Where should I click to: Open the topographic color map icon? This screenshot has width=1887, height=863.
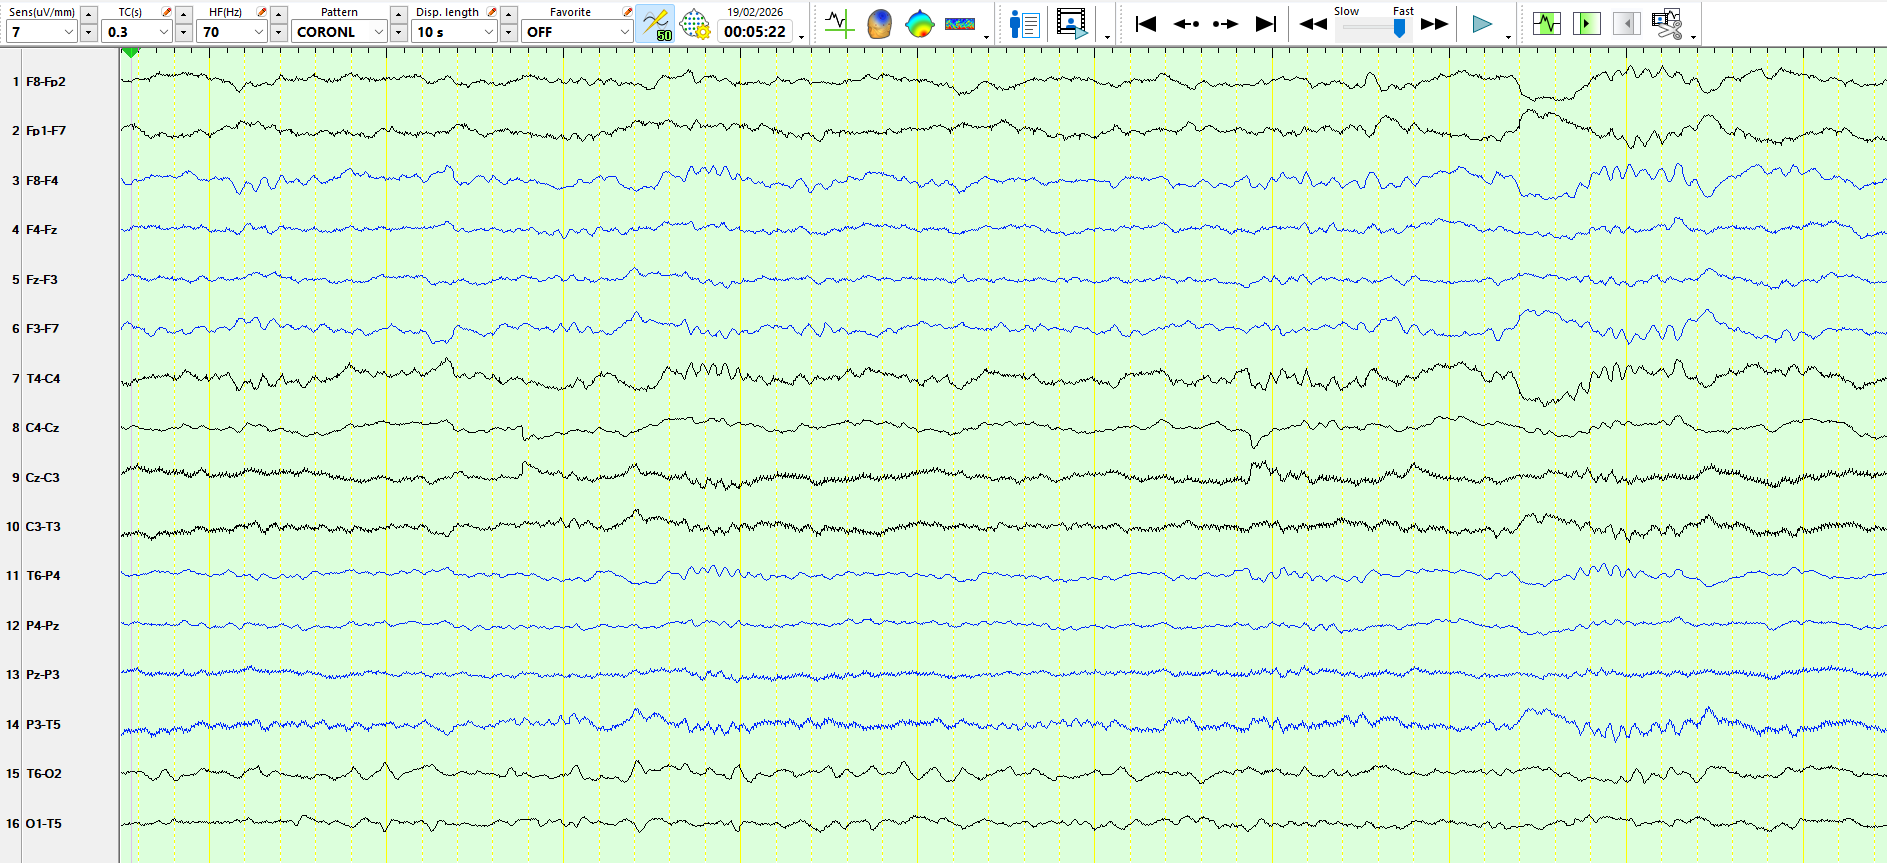[x=919, y=24]
